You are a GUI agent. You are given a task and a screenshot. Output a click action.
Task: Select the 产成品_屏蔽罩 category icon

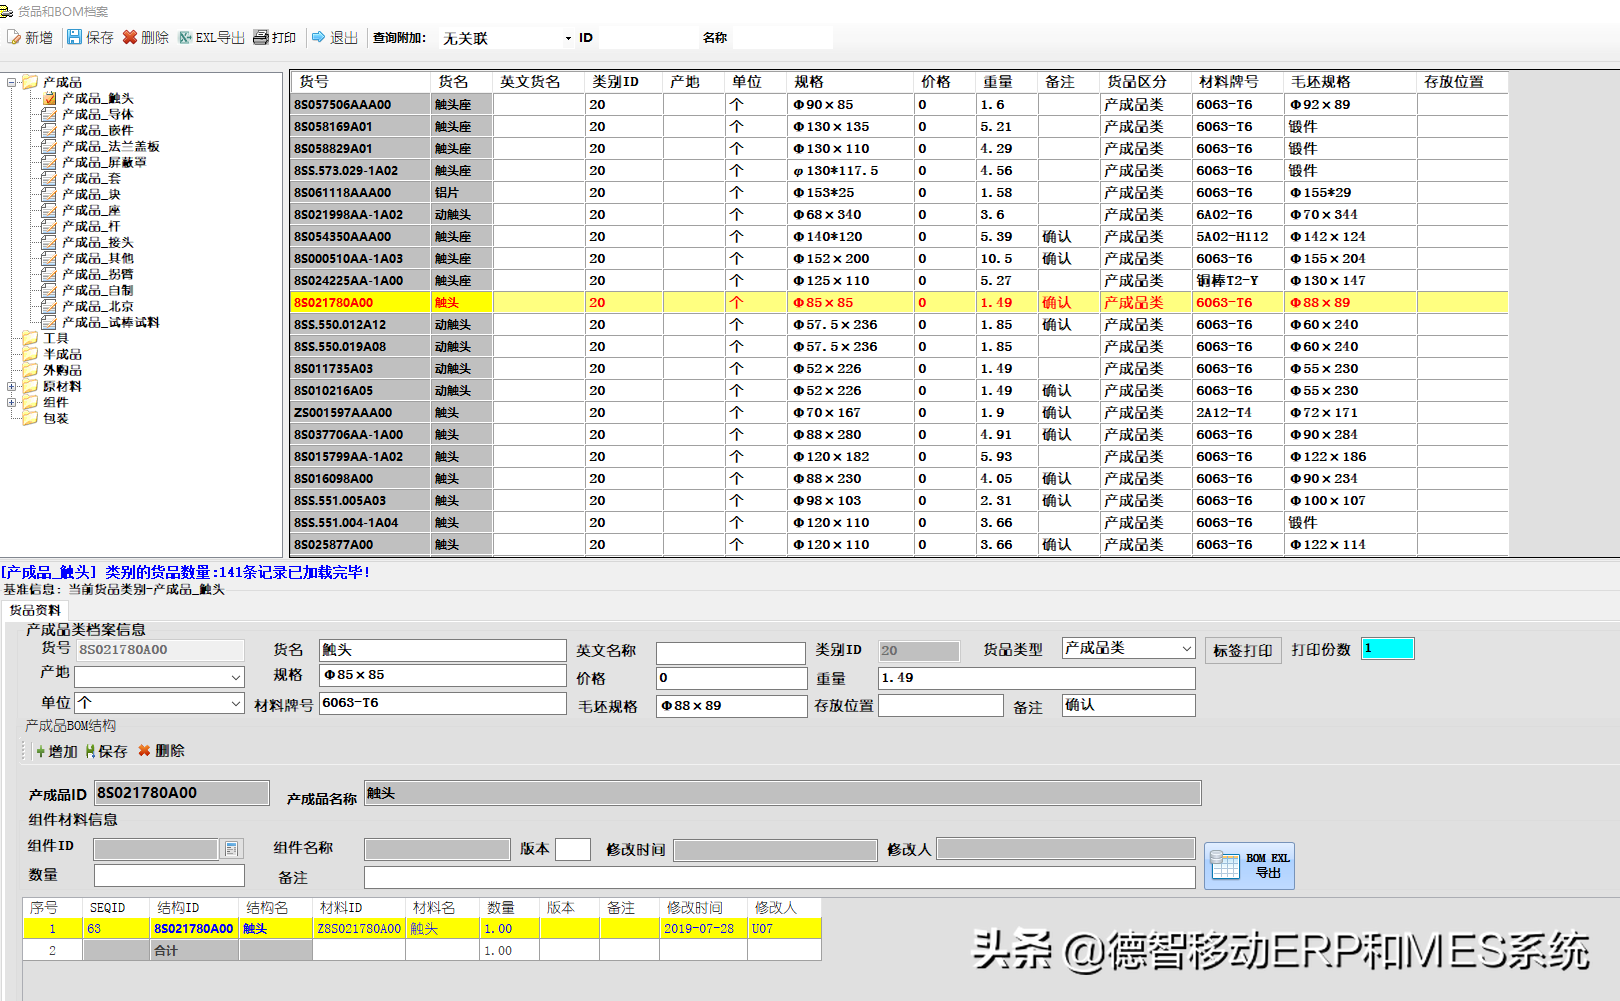49,162
